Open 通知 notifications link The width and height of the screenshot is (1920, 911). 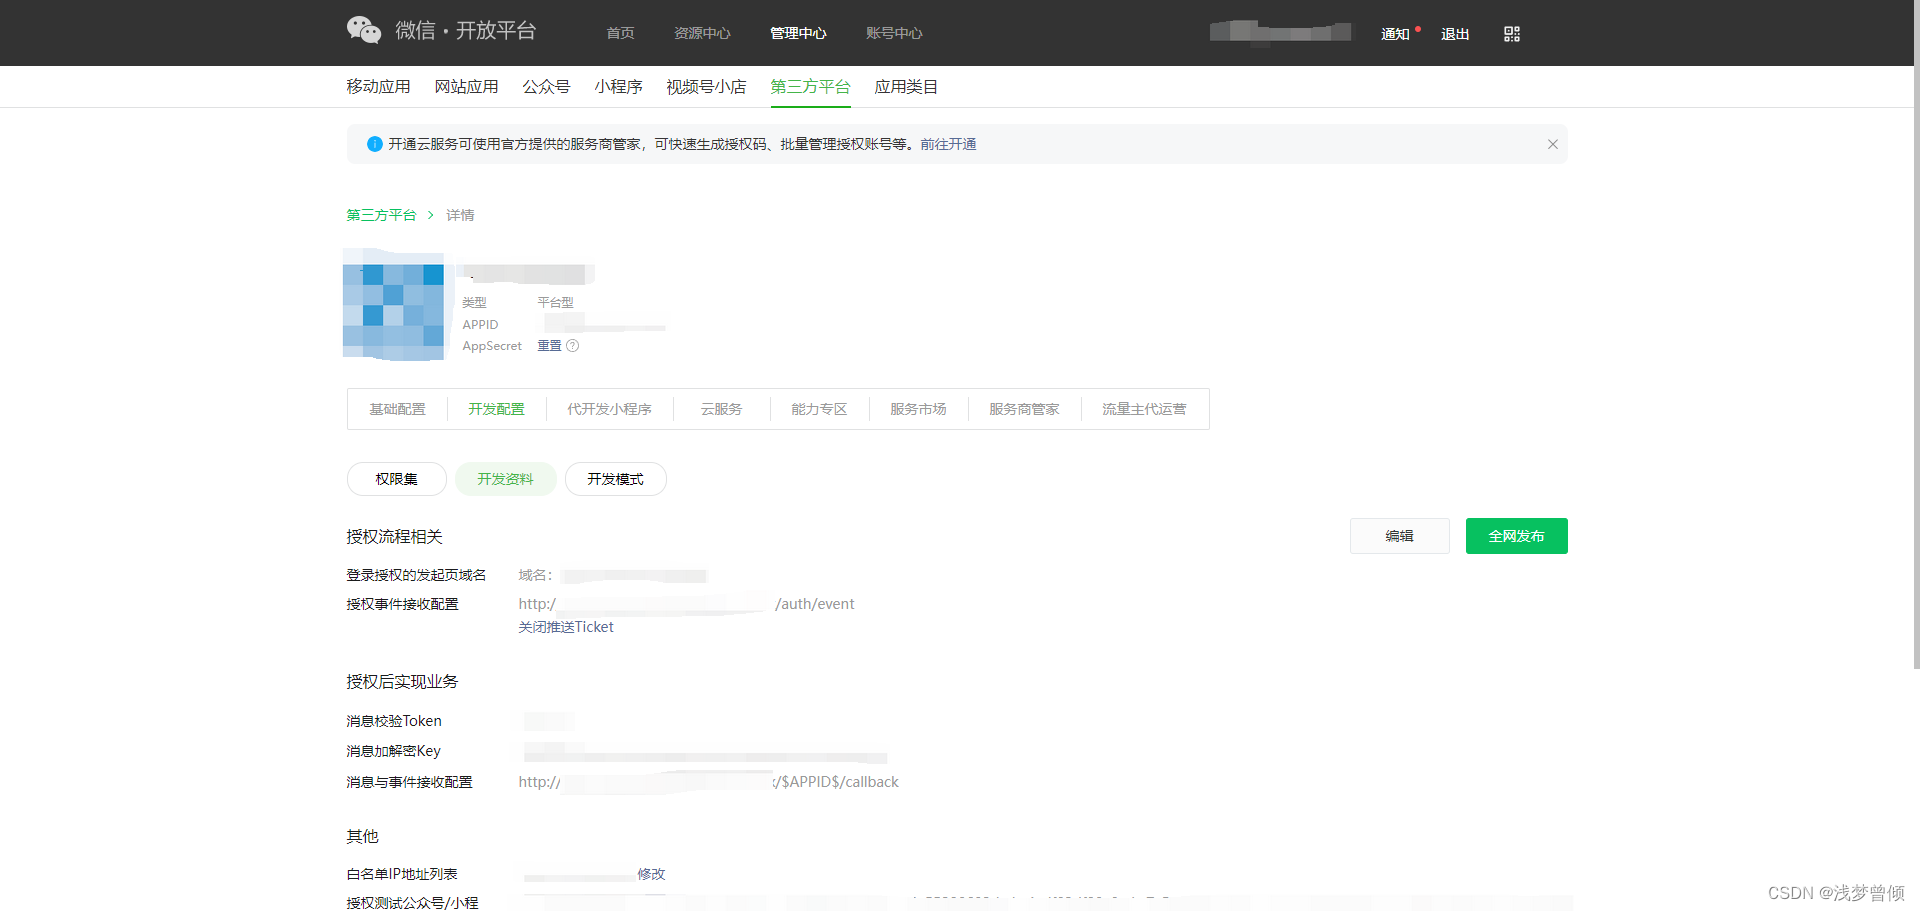1395,34
